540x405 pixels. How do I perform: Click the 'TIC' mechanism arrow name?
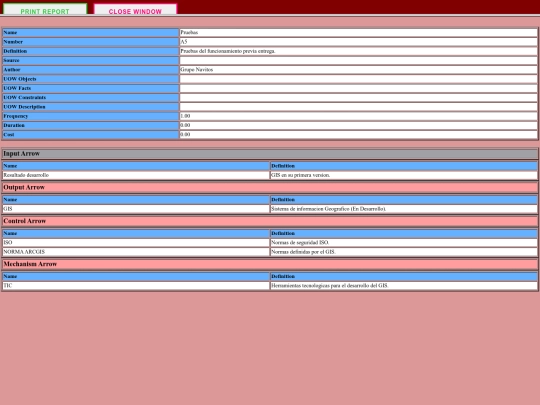click(x=8, y=285)
